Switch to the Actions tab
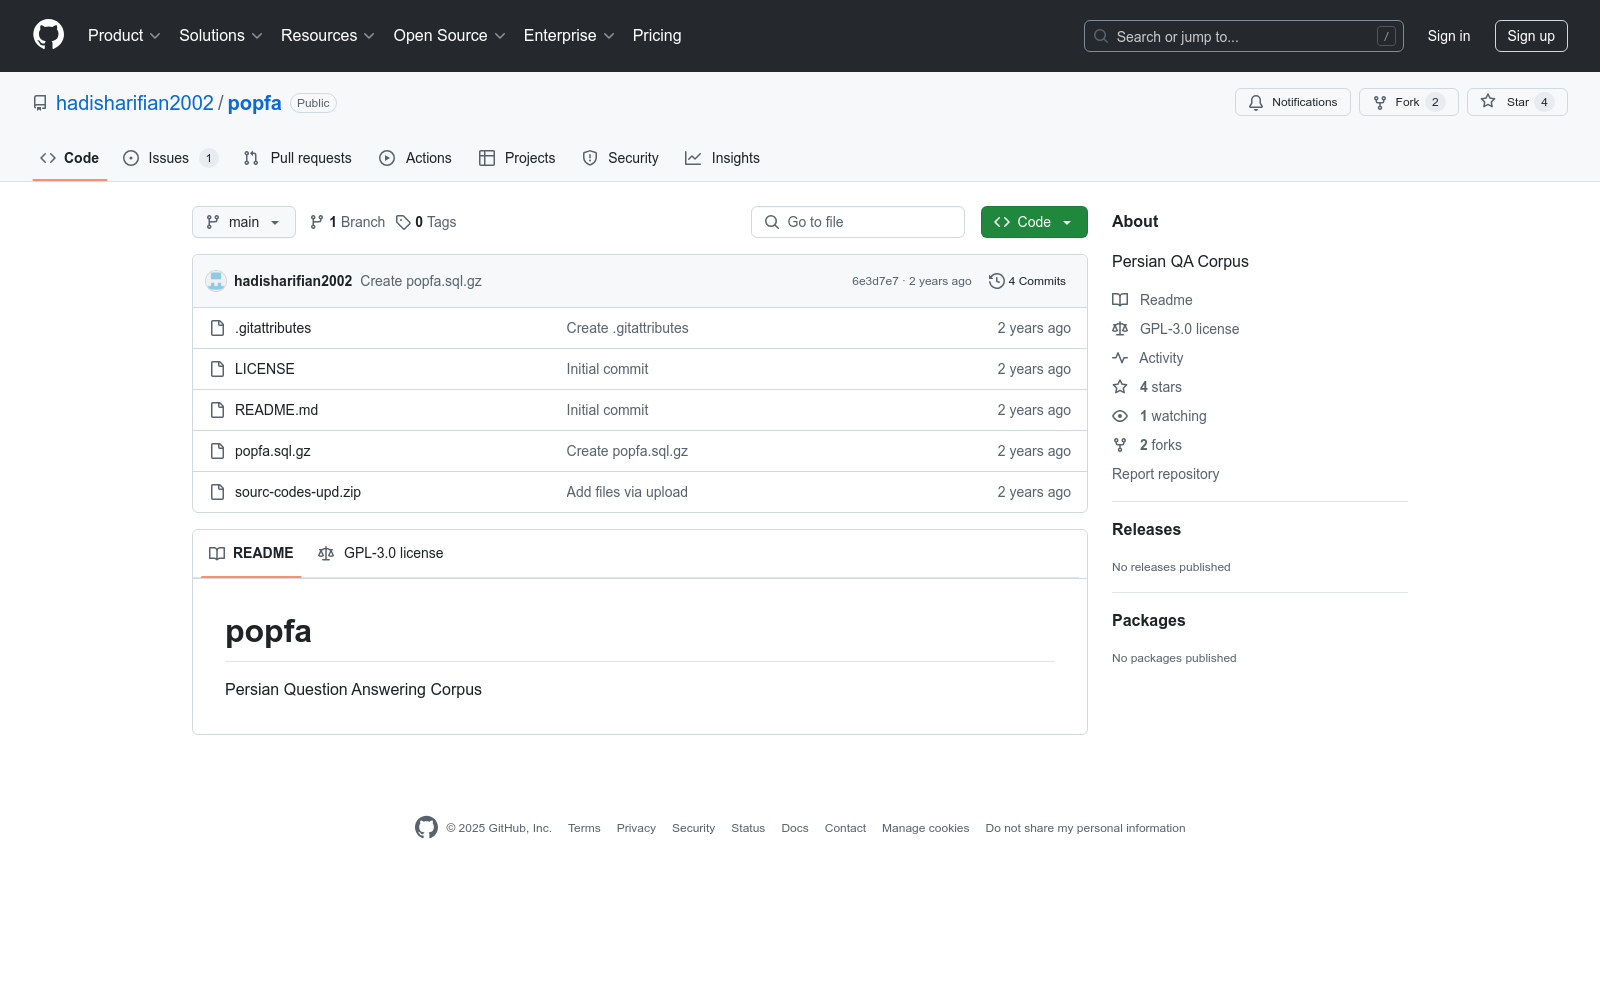The width and height of the screenshot is (1600, 1000). pyautogui.click(x=416, y=158)
